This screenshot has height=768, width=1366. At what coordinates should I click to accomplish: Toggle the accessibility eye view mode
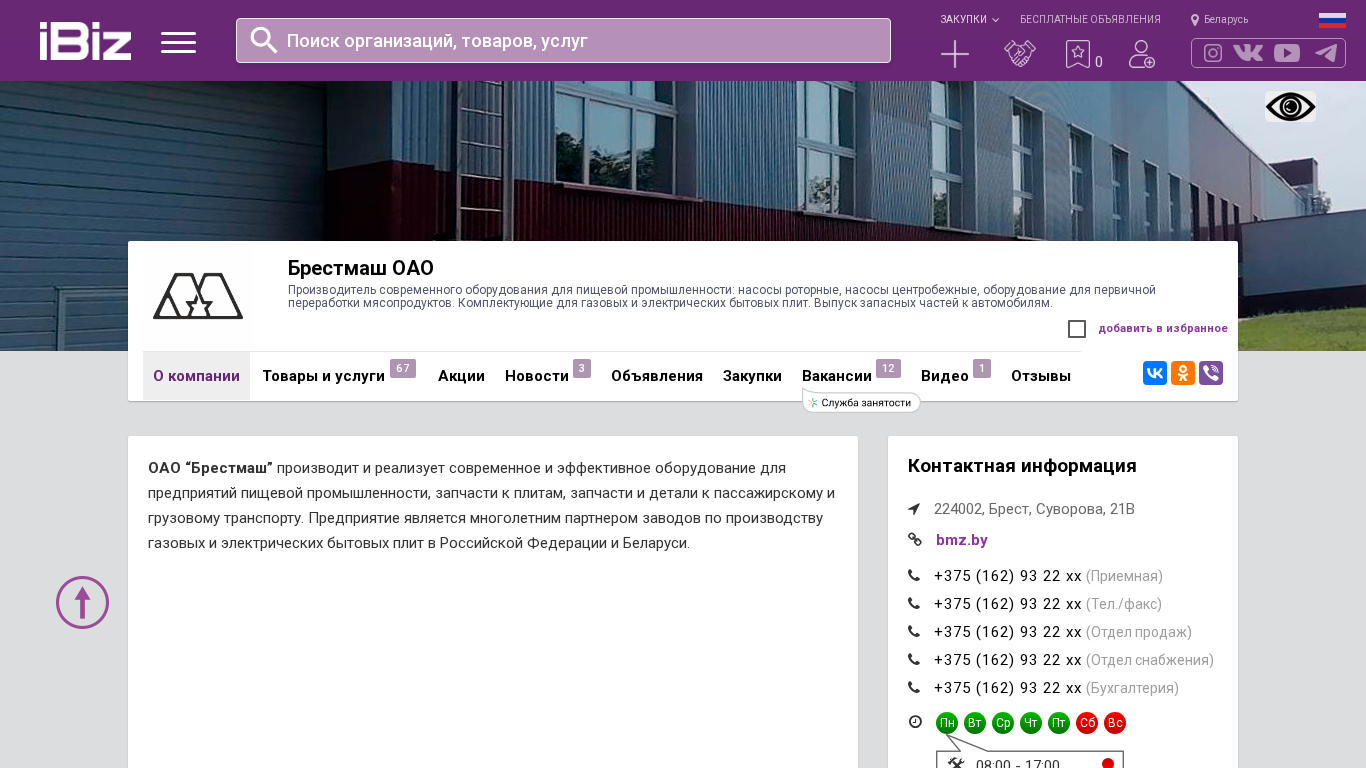[x=1290, y=107]
